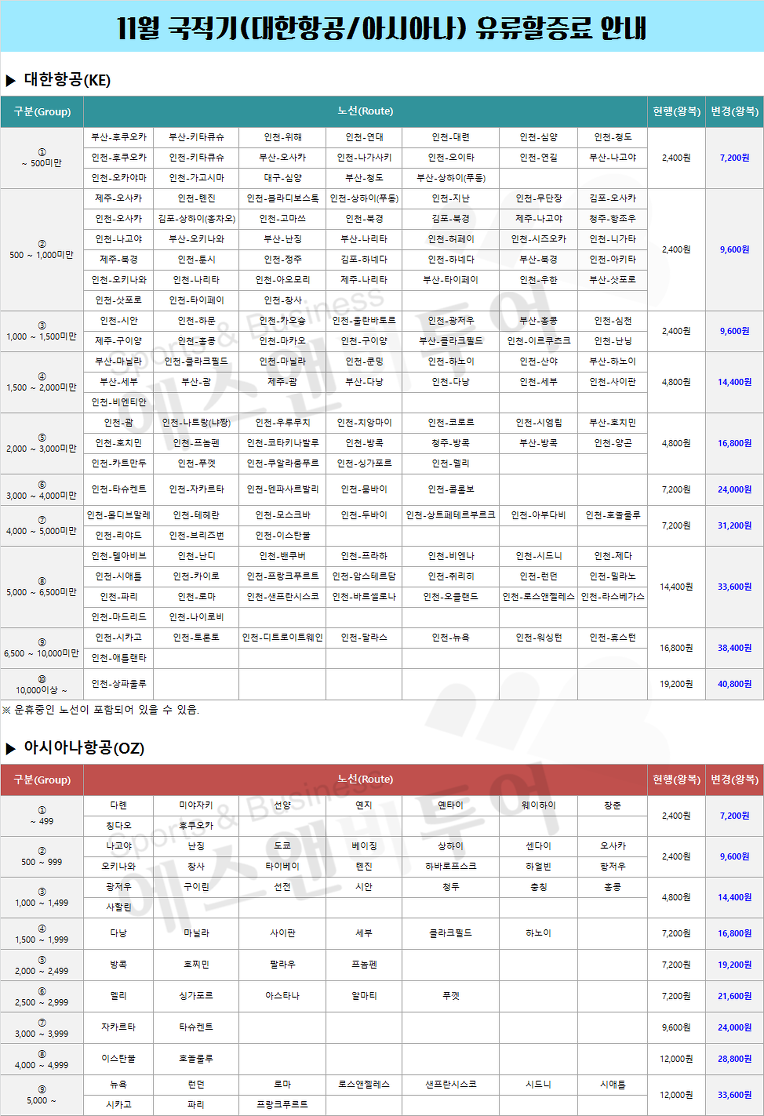Viewport: 764px width, 1116px height.
Task: Click the '인천-이르쿠츠크' route cell
Action: (538, 341)
